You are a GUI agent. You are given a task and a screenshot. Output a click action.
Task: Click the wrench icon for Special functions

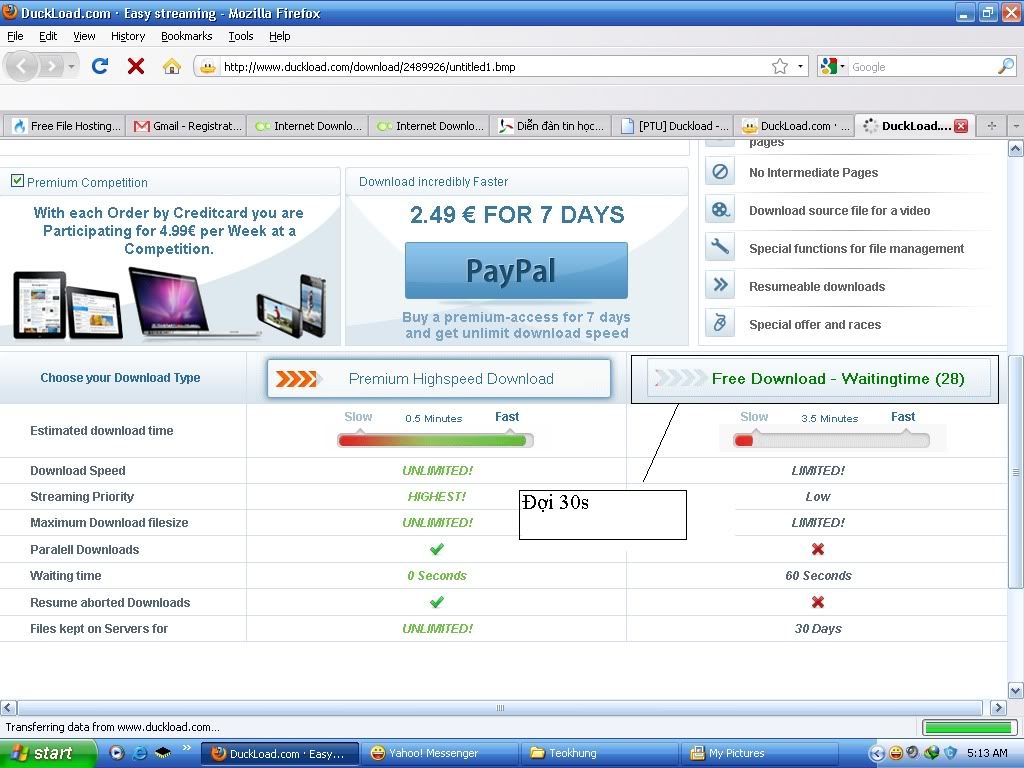tap(720, 248)
